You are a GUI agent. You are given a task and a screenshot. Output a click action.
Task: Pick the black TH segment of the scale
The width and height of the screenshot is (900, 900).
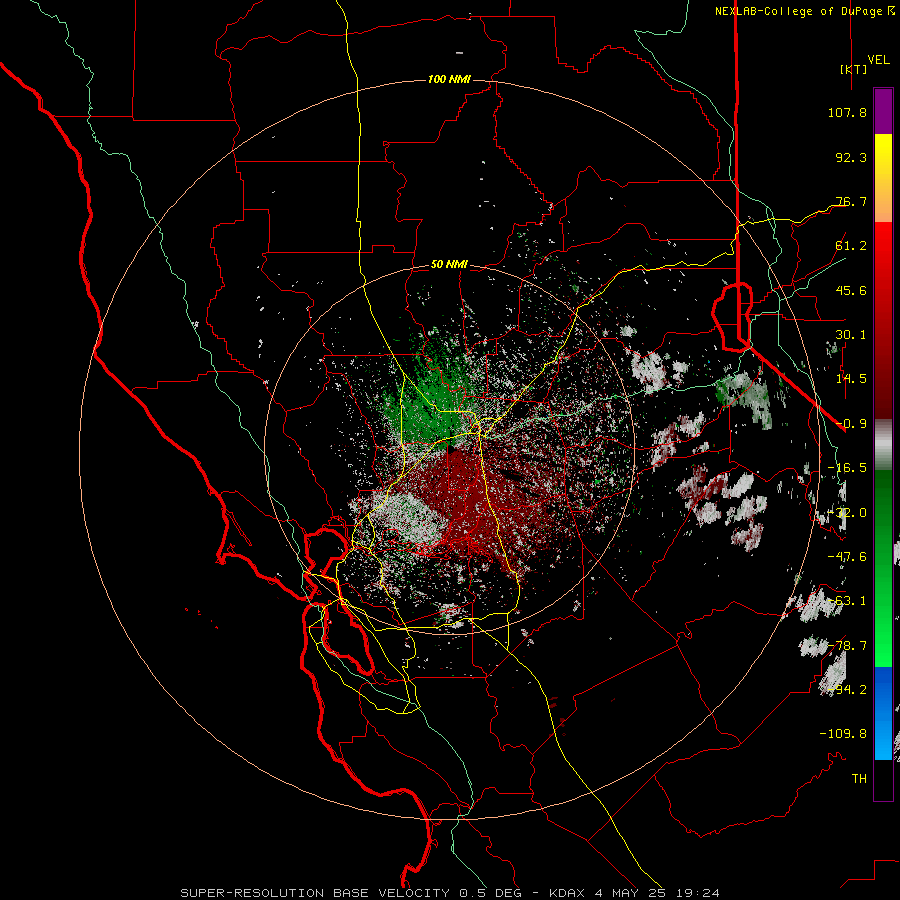pos(883,779)
